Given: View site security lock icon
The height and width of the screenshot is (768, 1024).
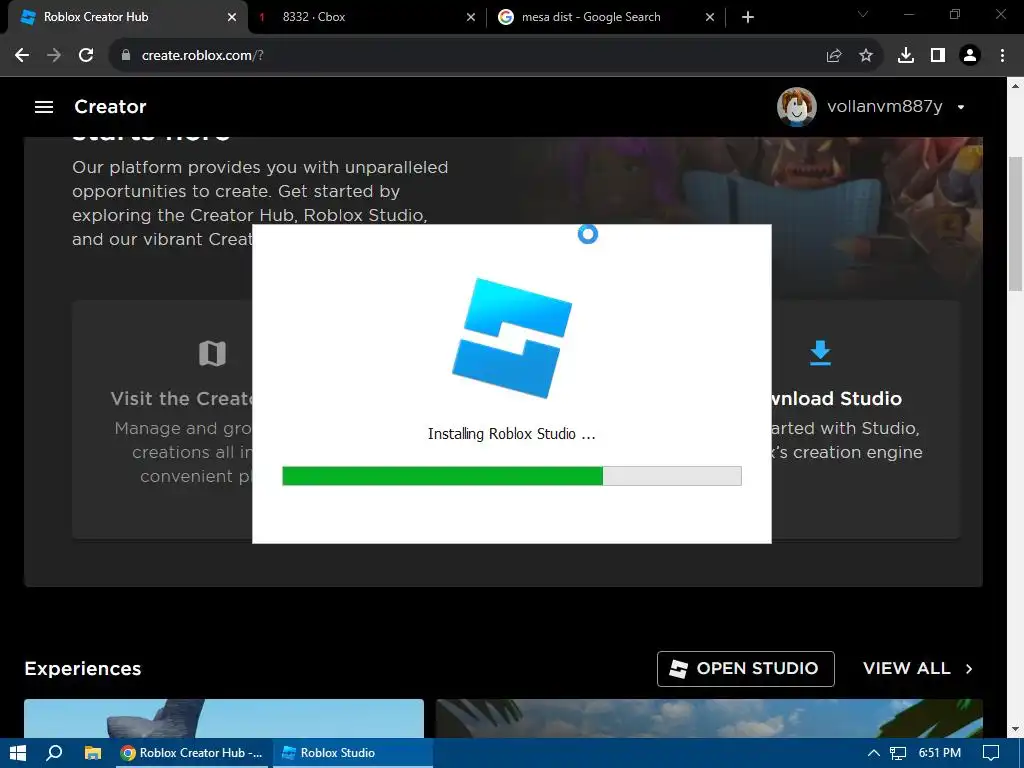Looking at the screenshot, I should [126, 56].
